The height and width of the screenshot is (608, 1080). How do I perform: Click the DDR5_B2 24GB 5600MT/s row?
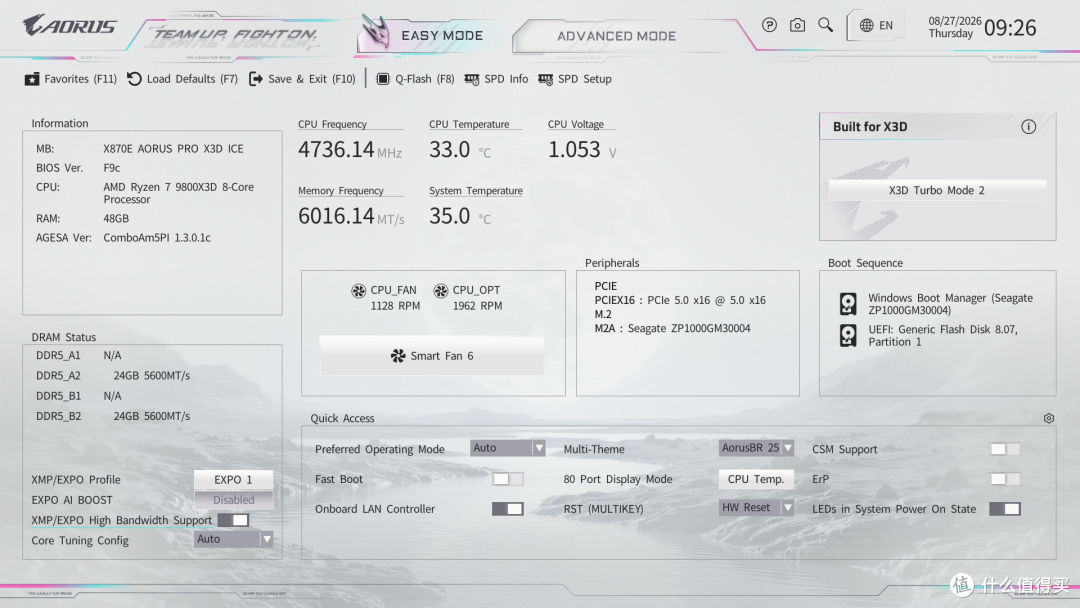[113, 416]
